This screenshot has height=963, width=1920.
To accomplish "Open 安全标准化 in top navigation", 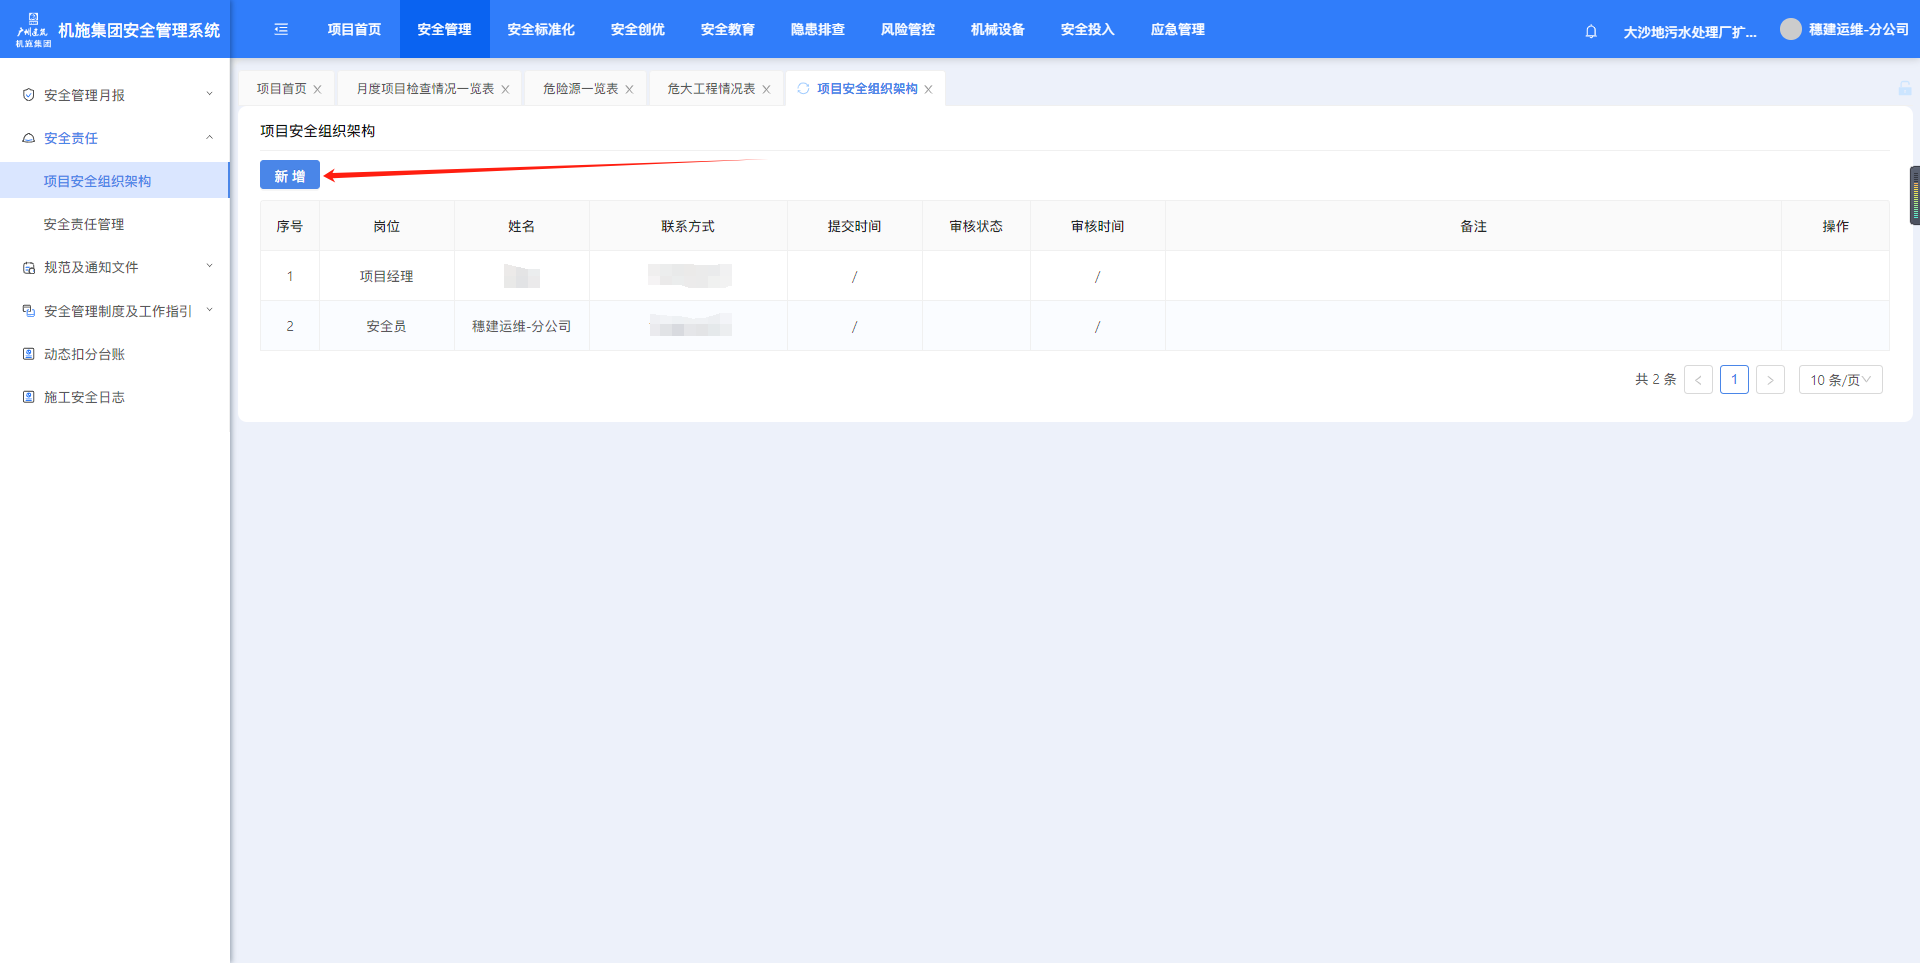I will (x=540, y=30).
